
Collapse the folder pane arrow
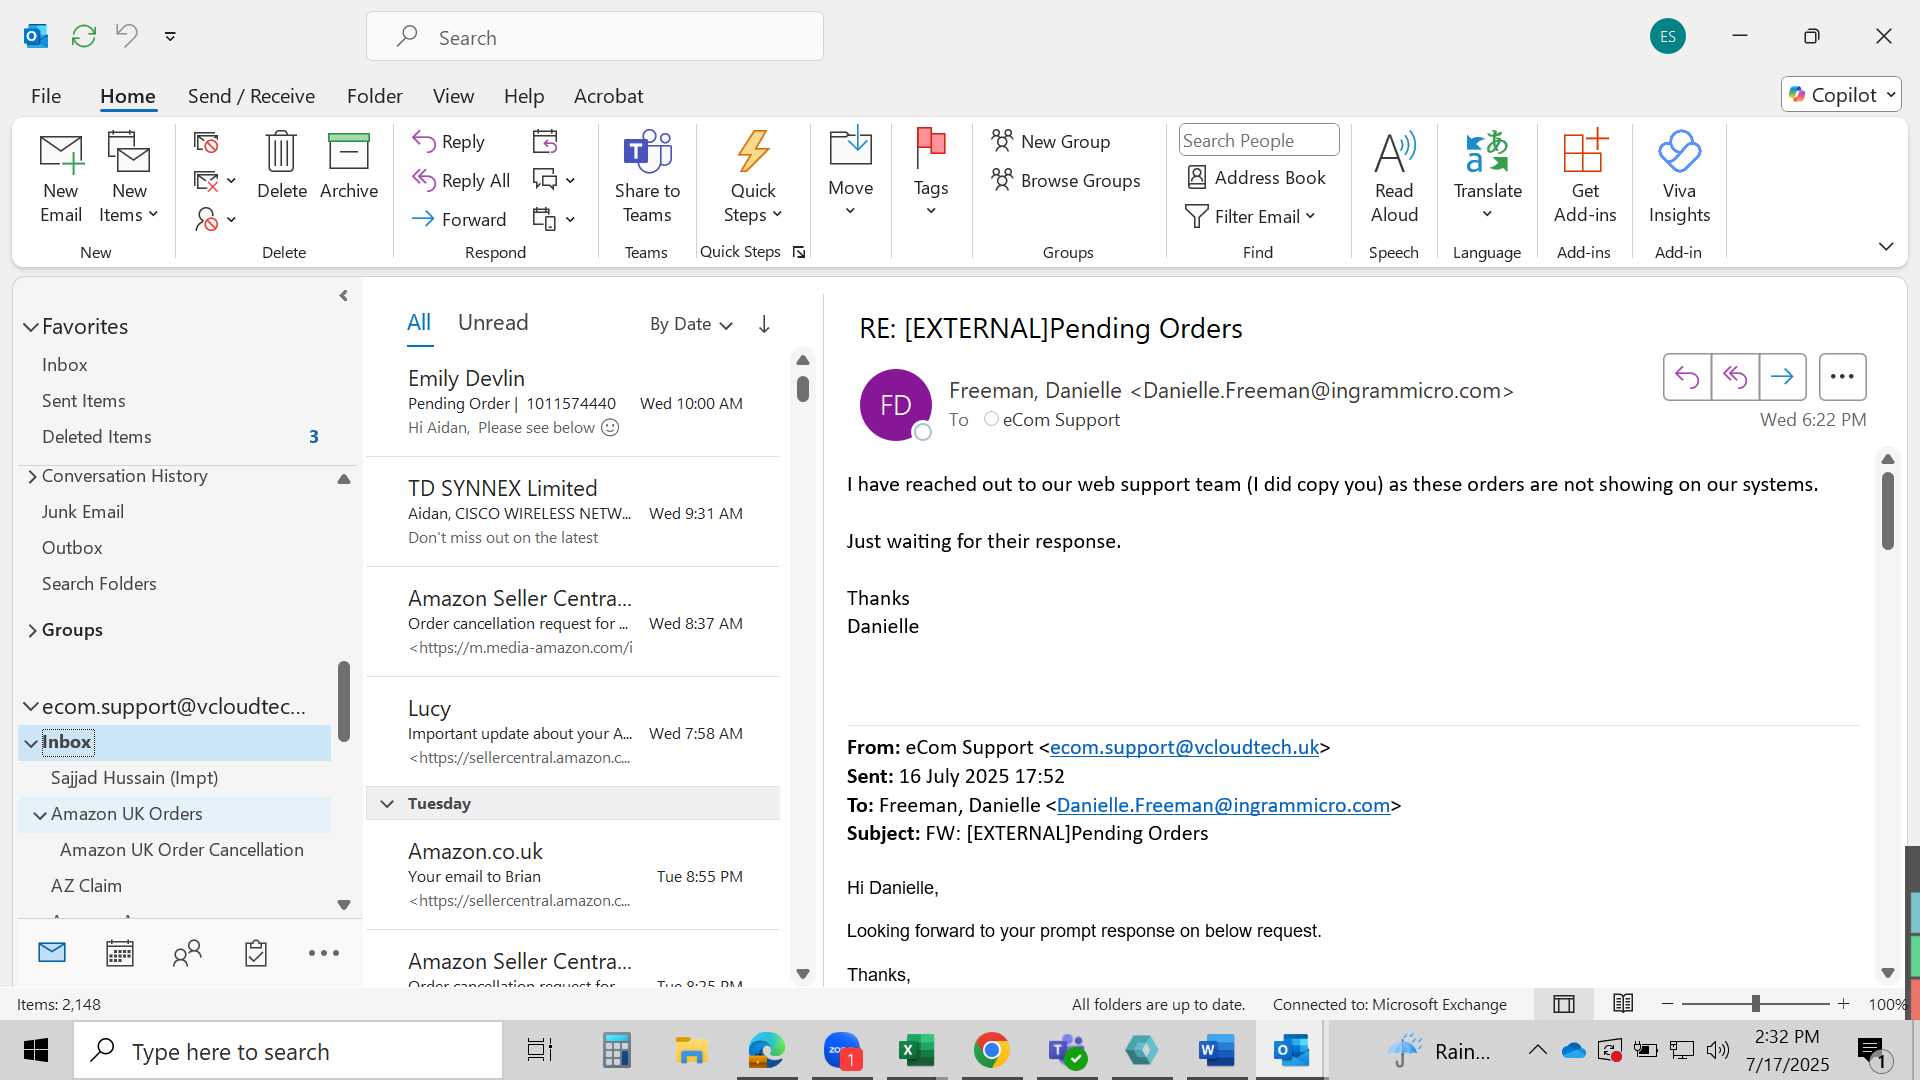[x=343, y=296]
